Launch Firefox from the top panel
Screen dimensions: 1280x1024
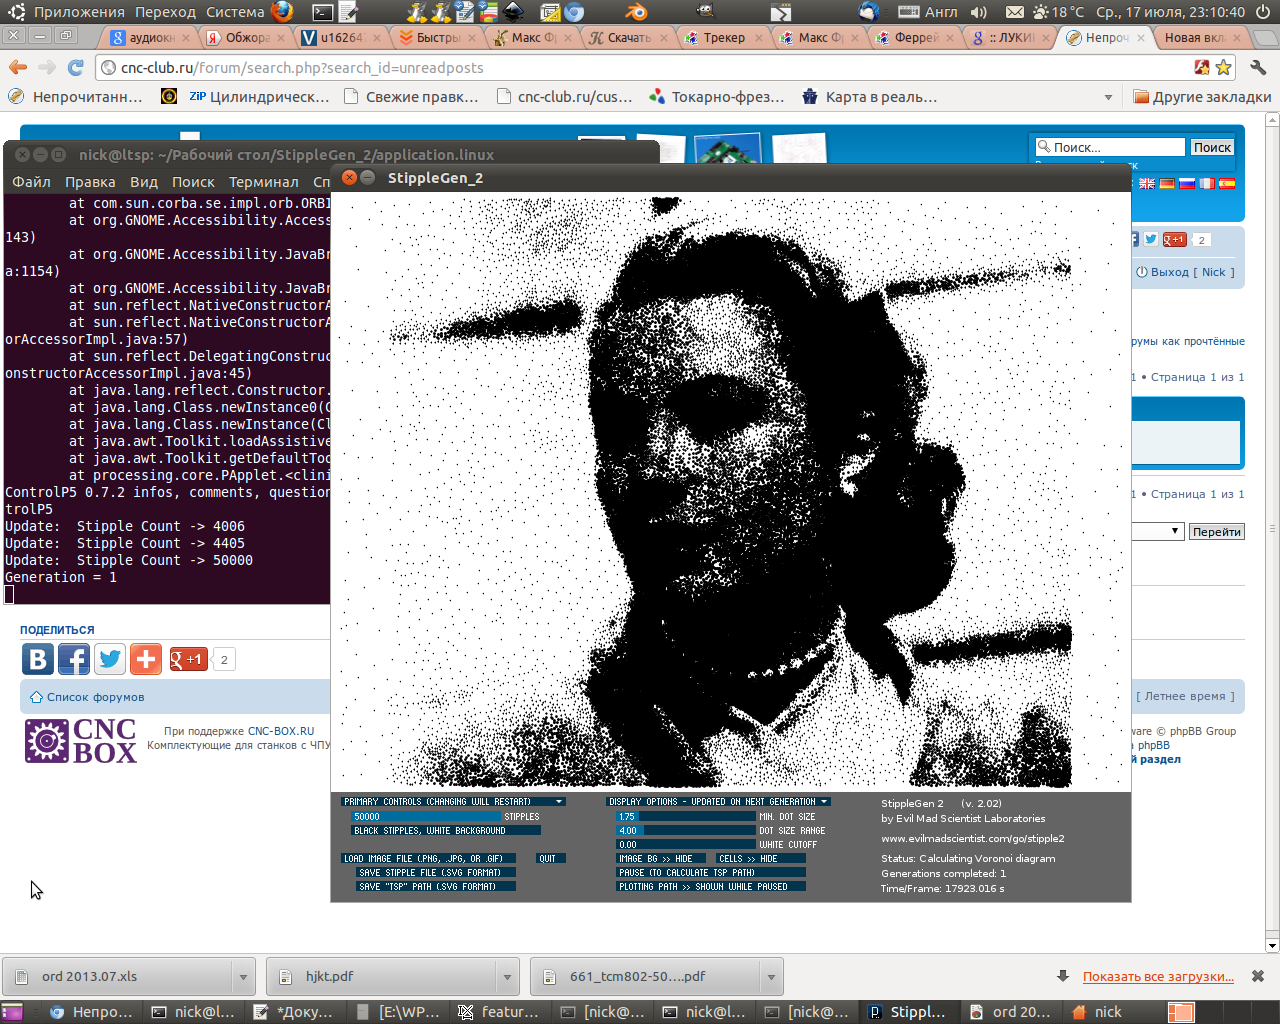pos(282,12)
